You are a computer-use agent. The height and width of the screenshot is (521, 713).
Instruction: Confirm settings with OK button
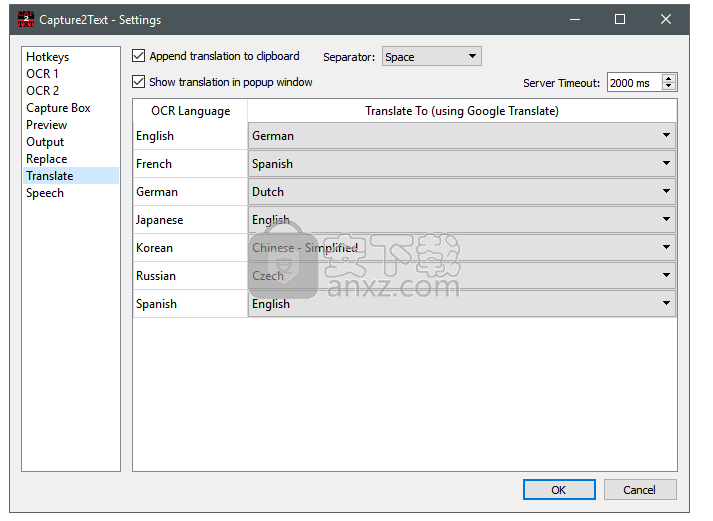pos(559,490)
